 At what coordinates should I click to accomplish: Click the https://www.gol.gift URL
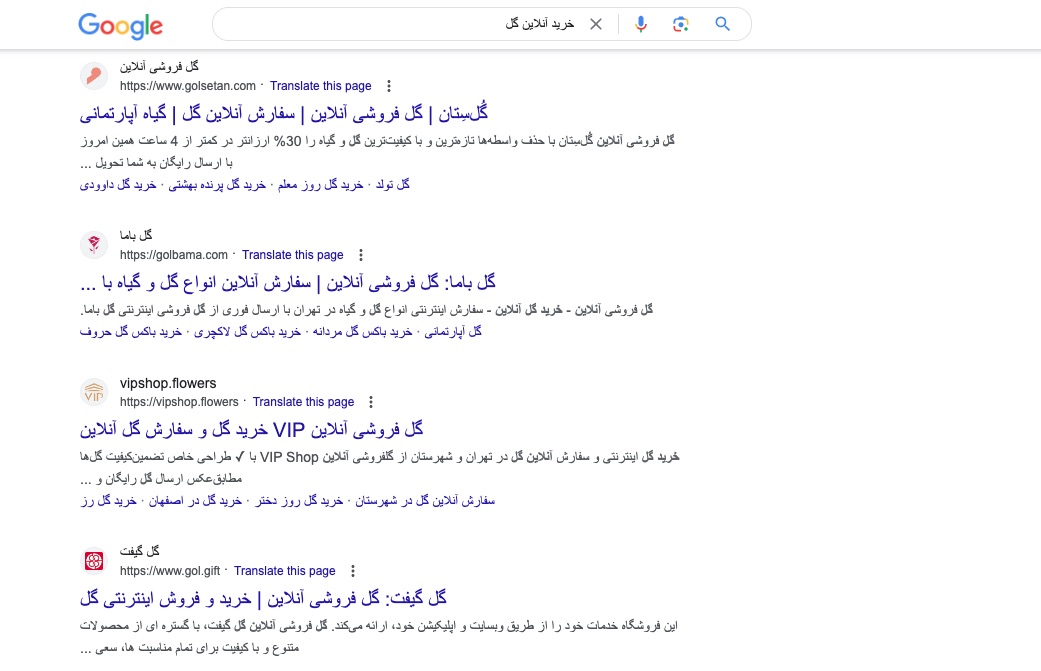coord(170,571)
